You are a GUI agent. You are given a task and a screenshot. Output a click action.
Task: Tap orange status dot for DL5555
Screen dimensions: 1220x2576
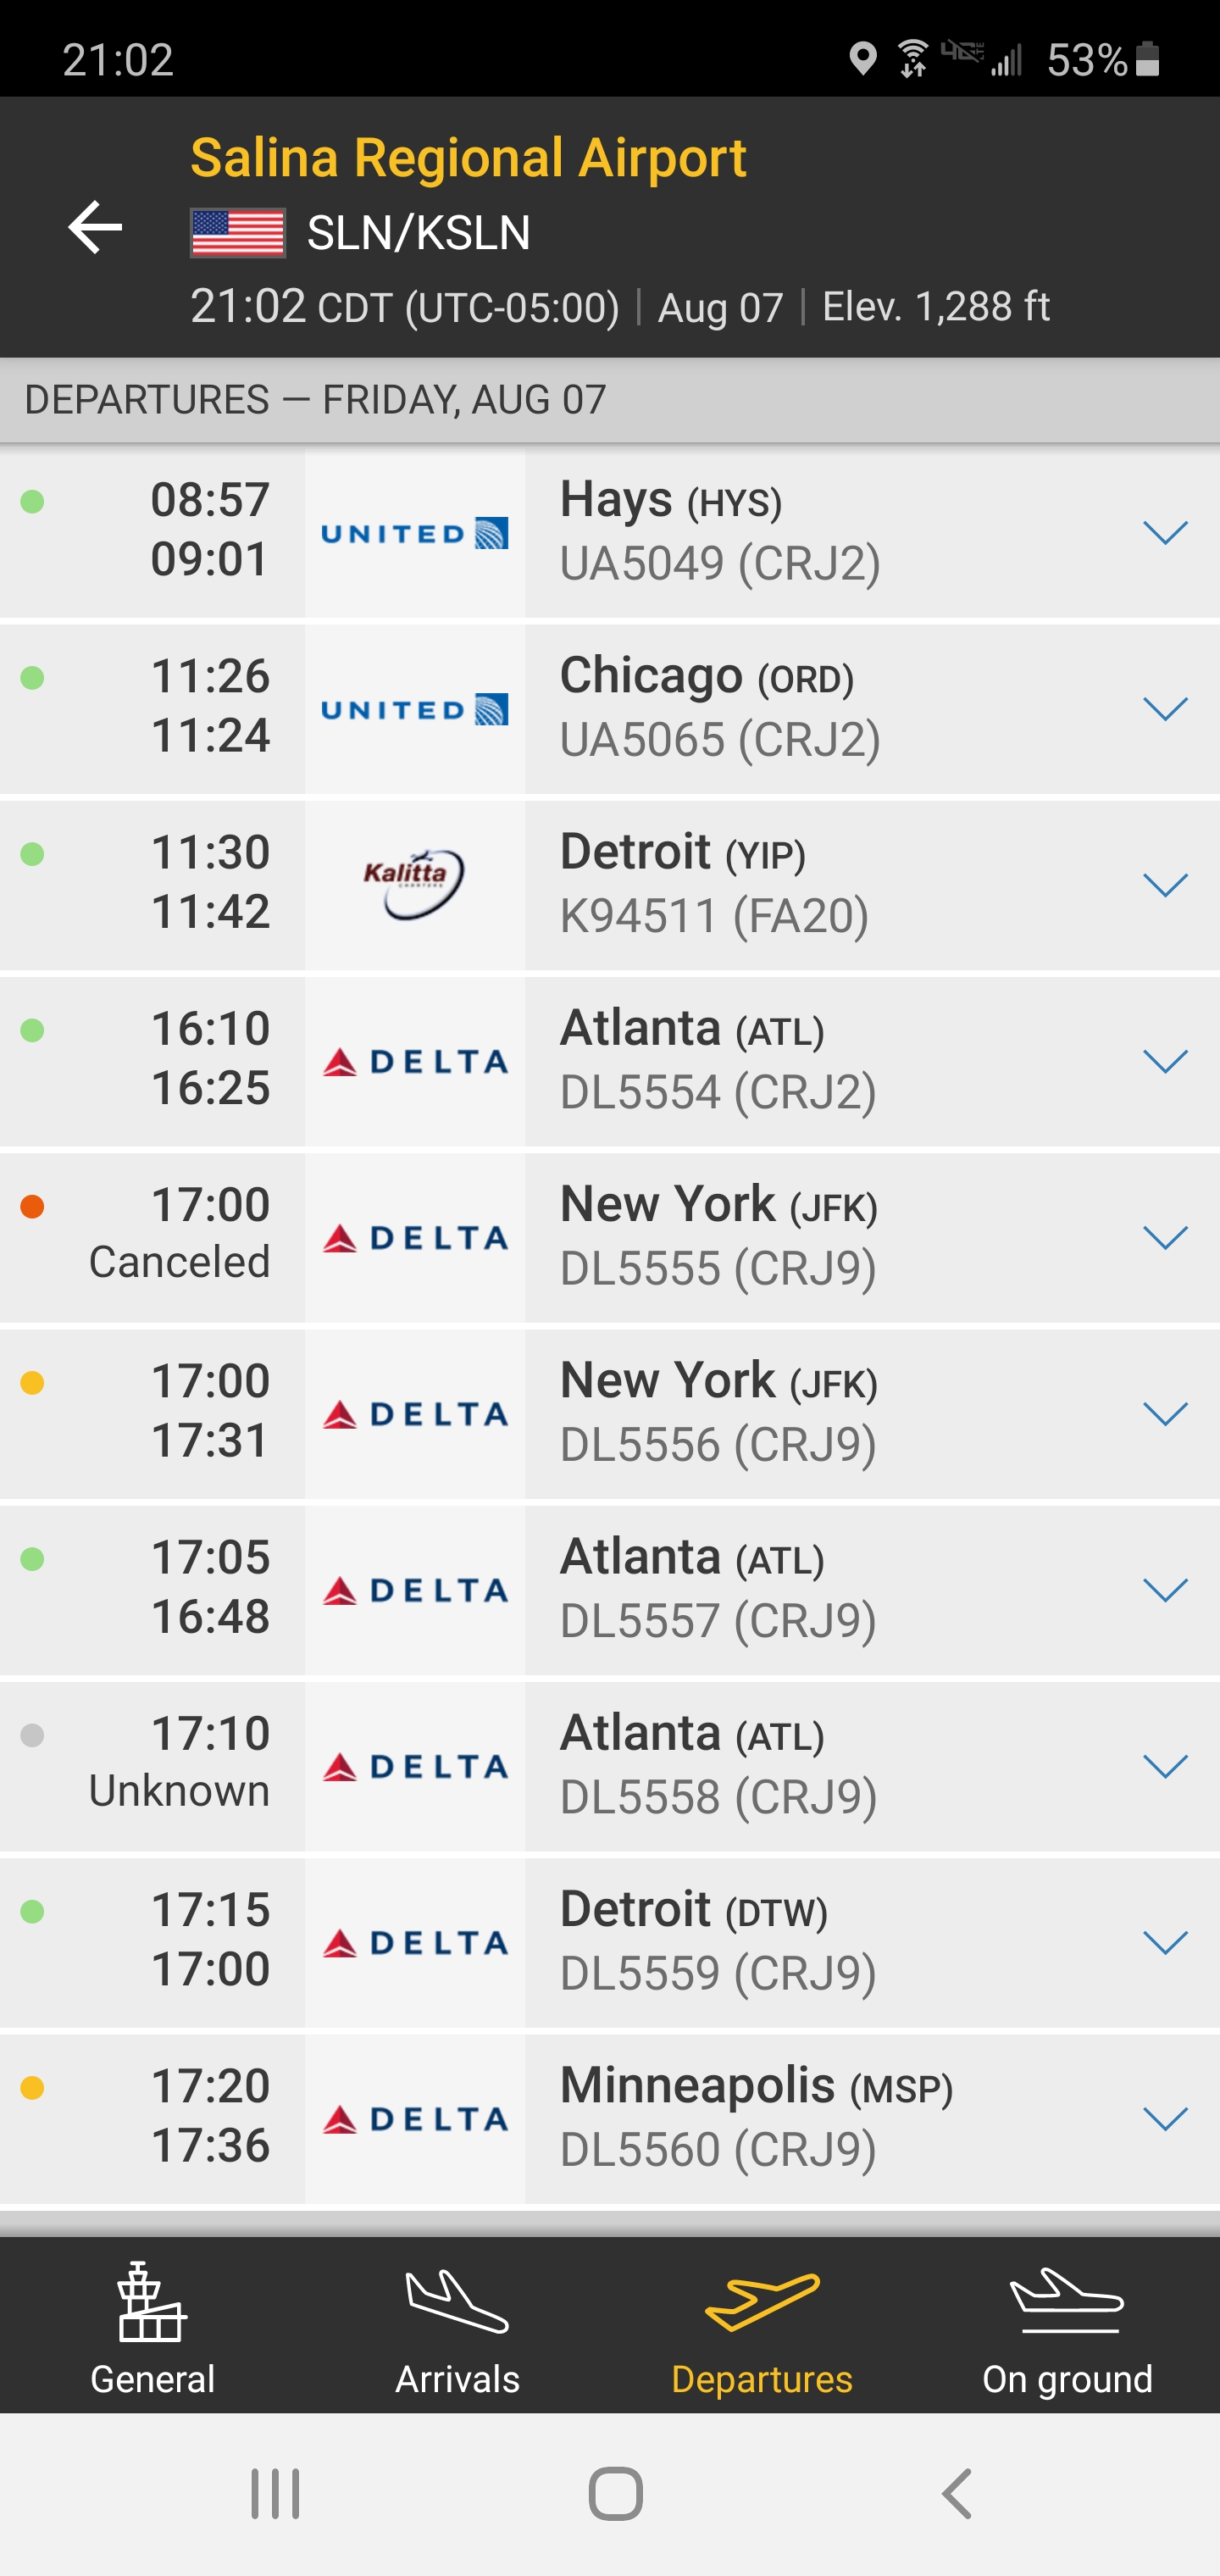pyautogui.click(x=32, y=1206)
